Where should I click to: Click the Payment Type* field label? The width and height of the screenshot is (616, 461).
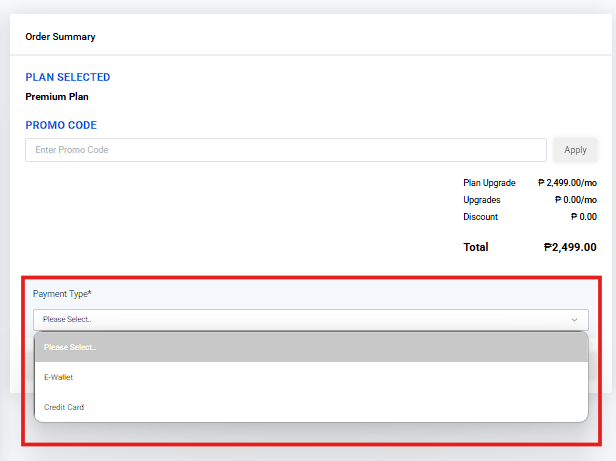tap(62, 294)
